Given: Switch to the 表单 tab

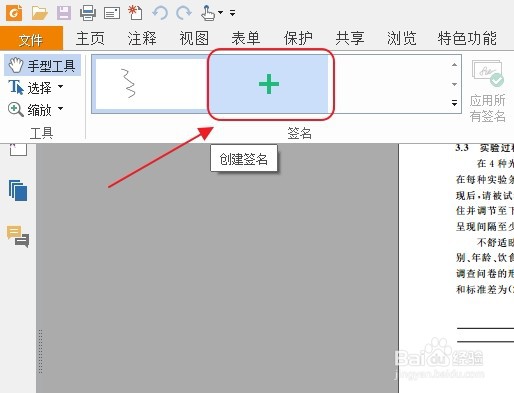Looking at the screenshot, I should [246, 38].
